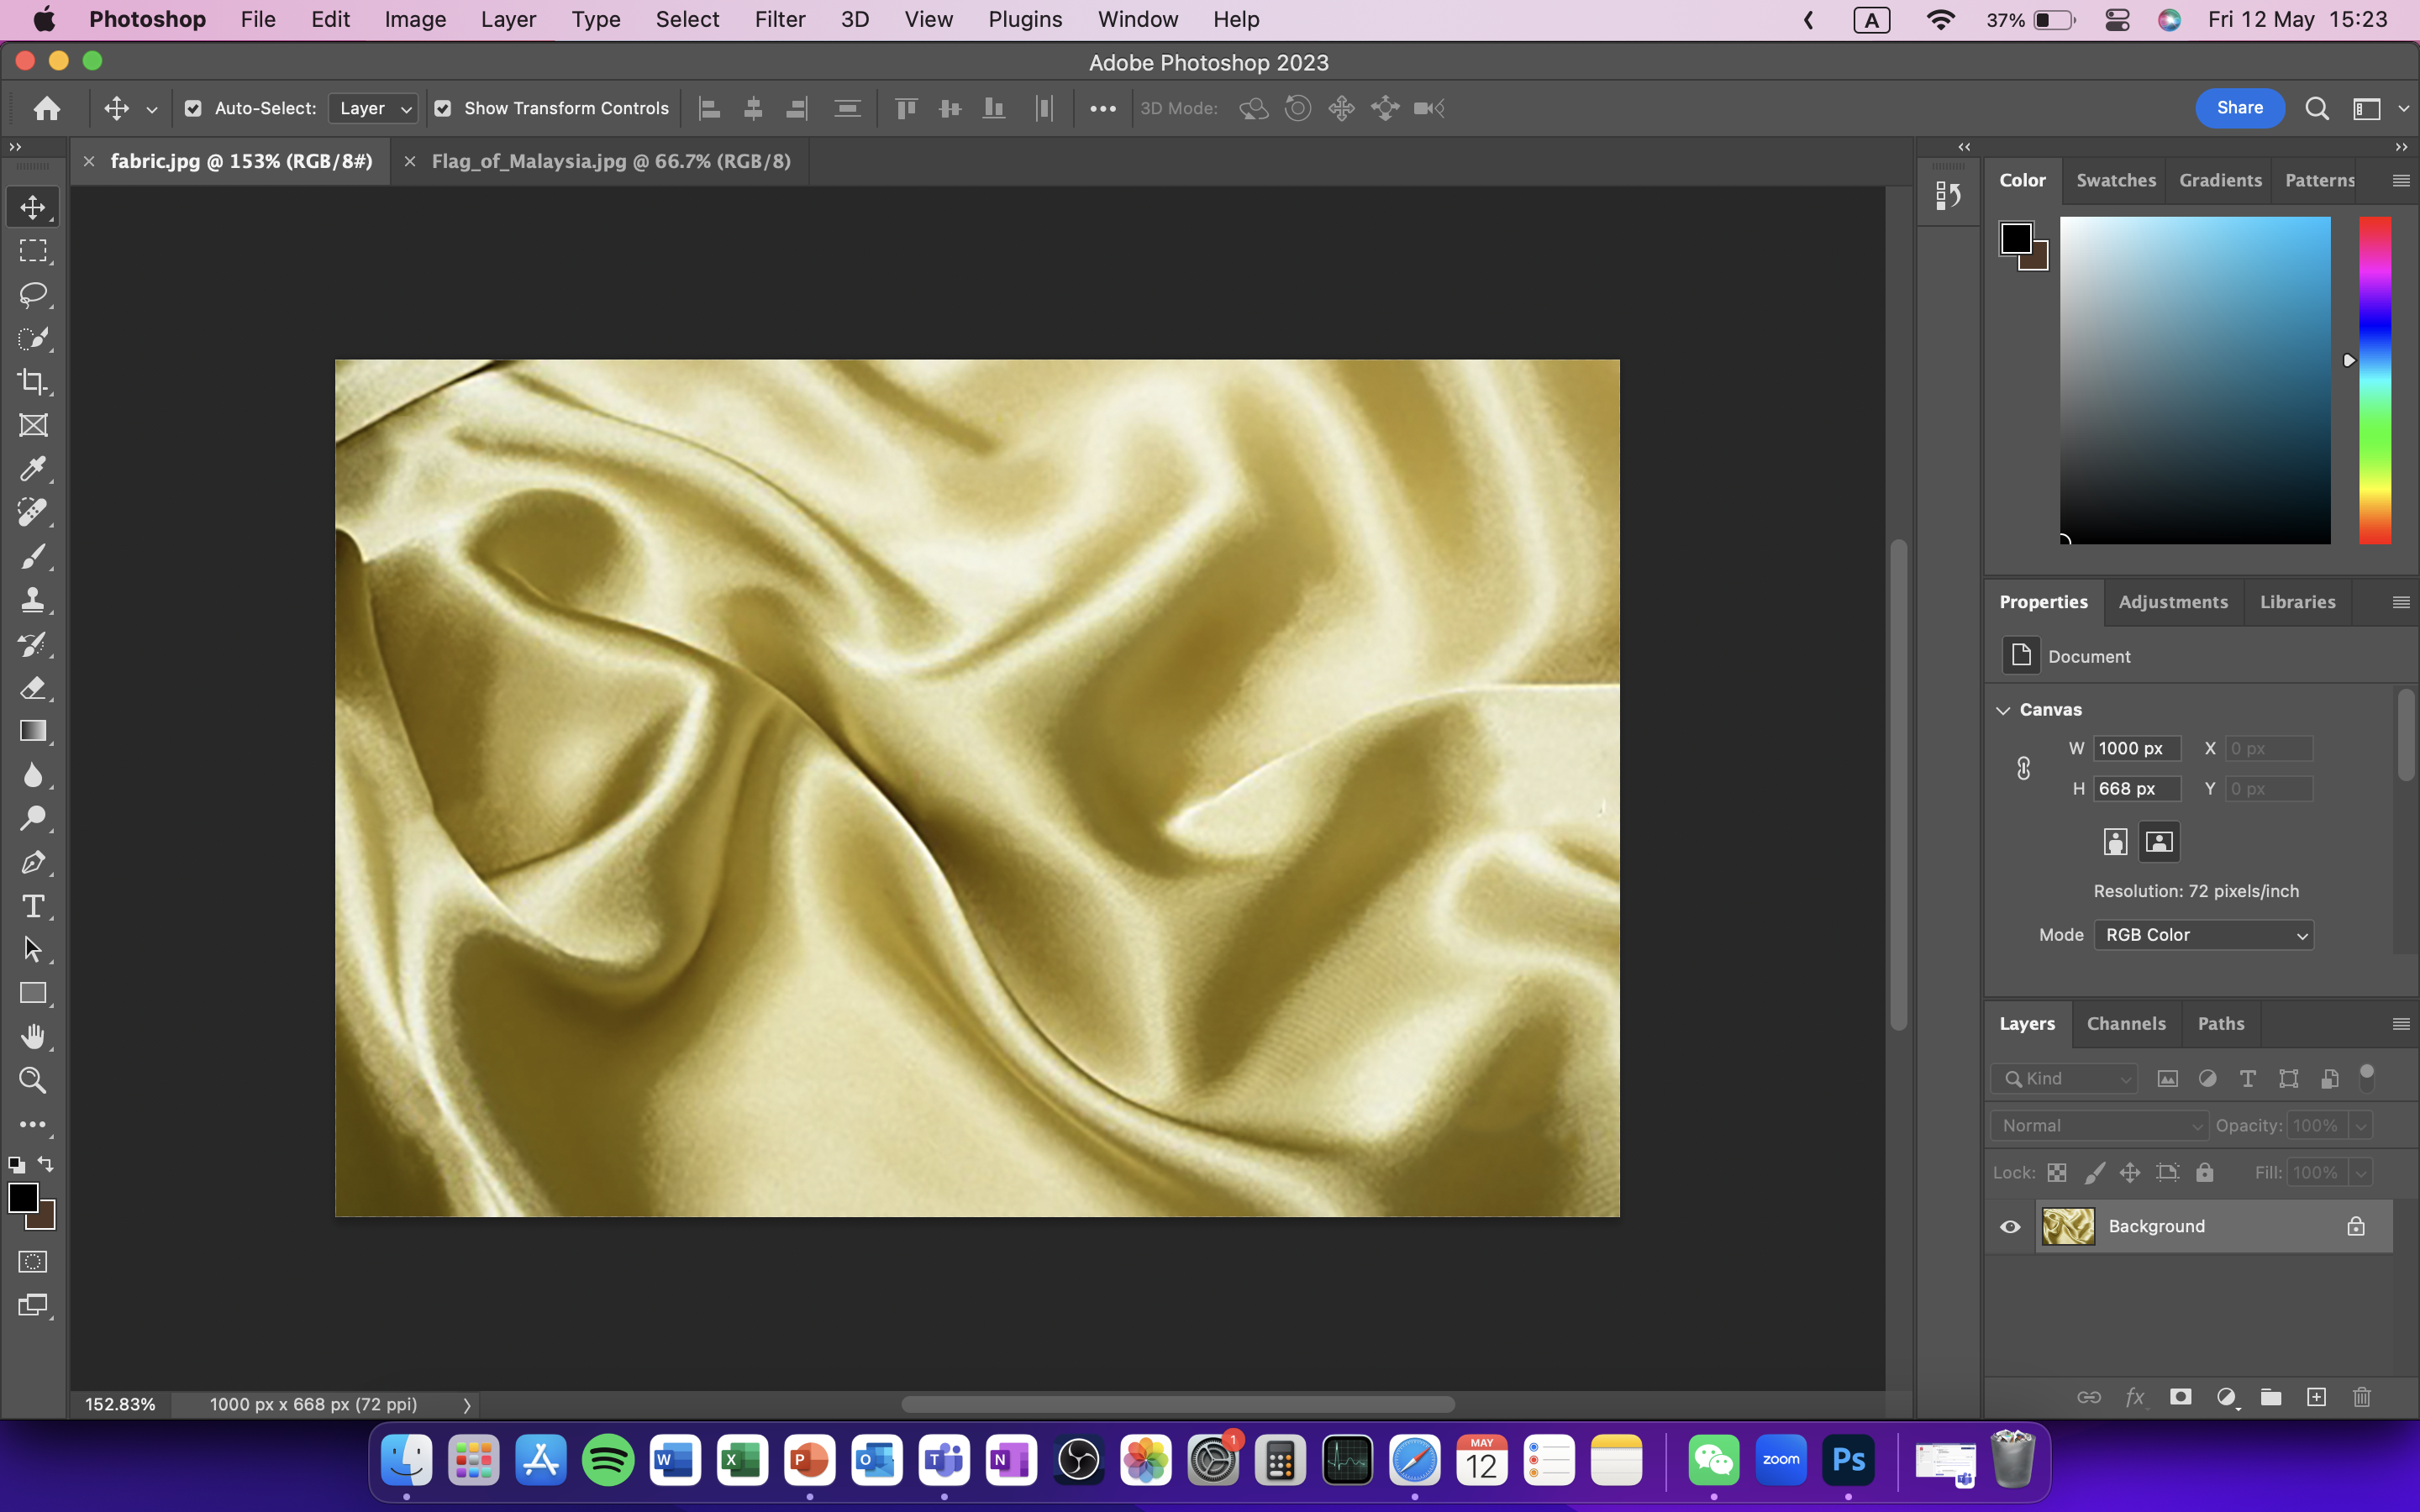Select the Clone Stamp tool
Screen dimensions: 2420x1512
tap(33, 600)
